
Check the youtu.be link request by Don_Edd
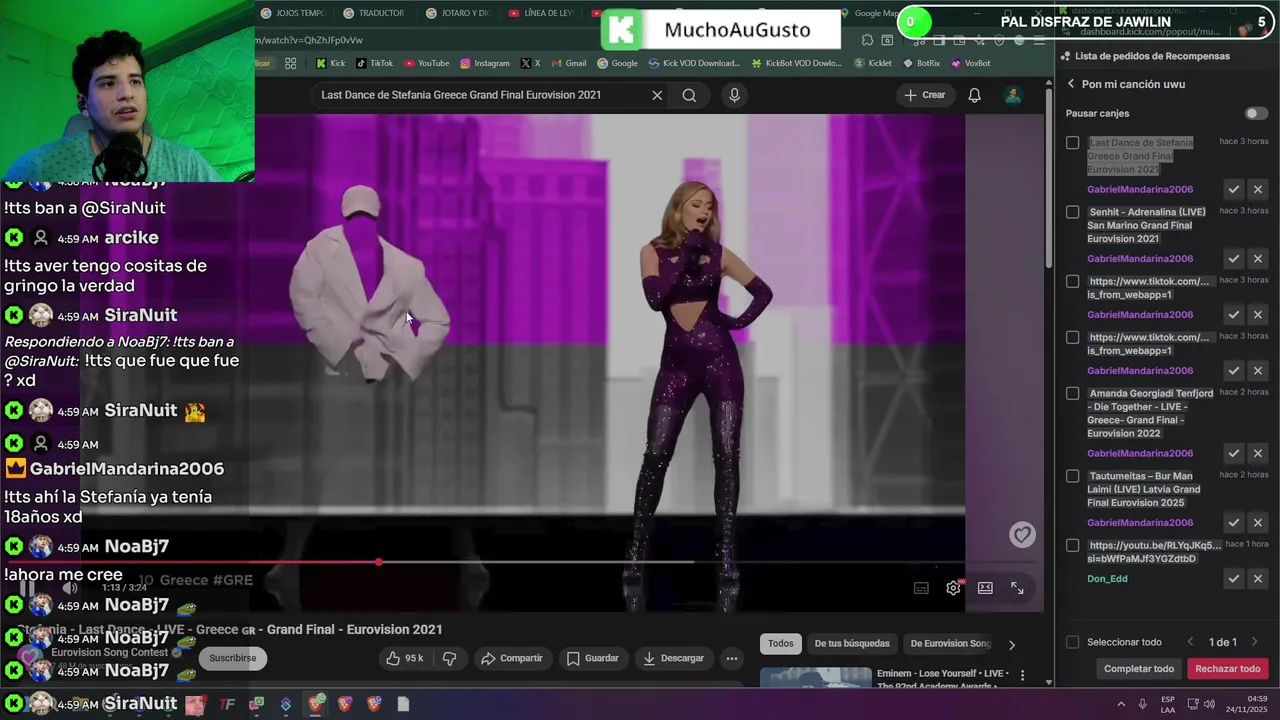[x=1072, y=546]
